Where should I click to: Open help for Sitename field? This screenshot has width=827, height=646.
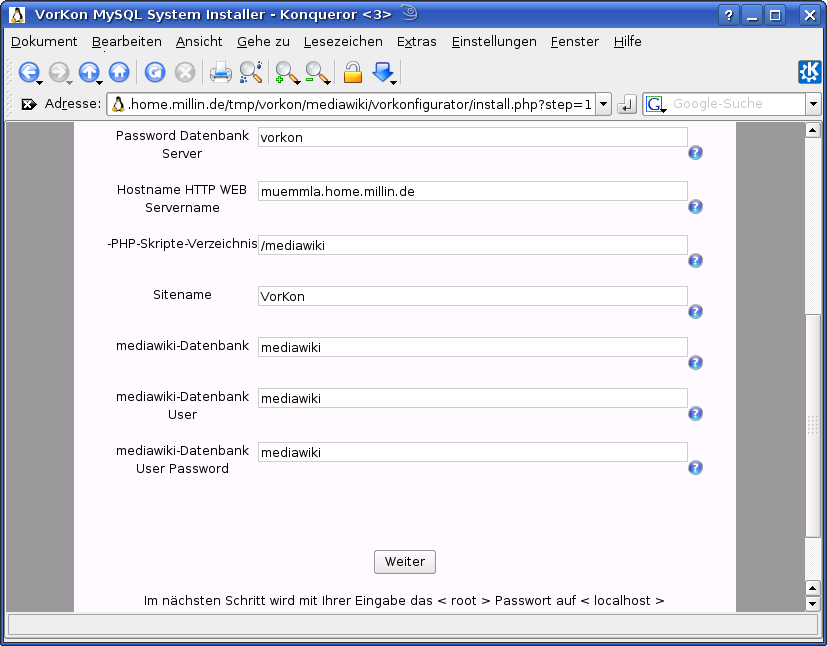click(695, 312)
